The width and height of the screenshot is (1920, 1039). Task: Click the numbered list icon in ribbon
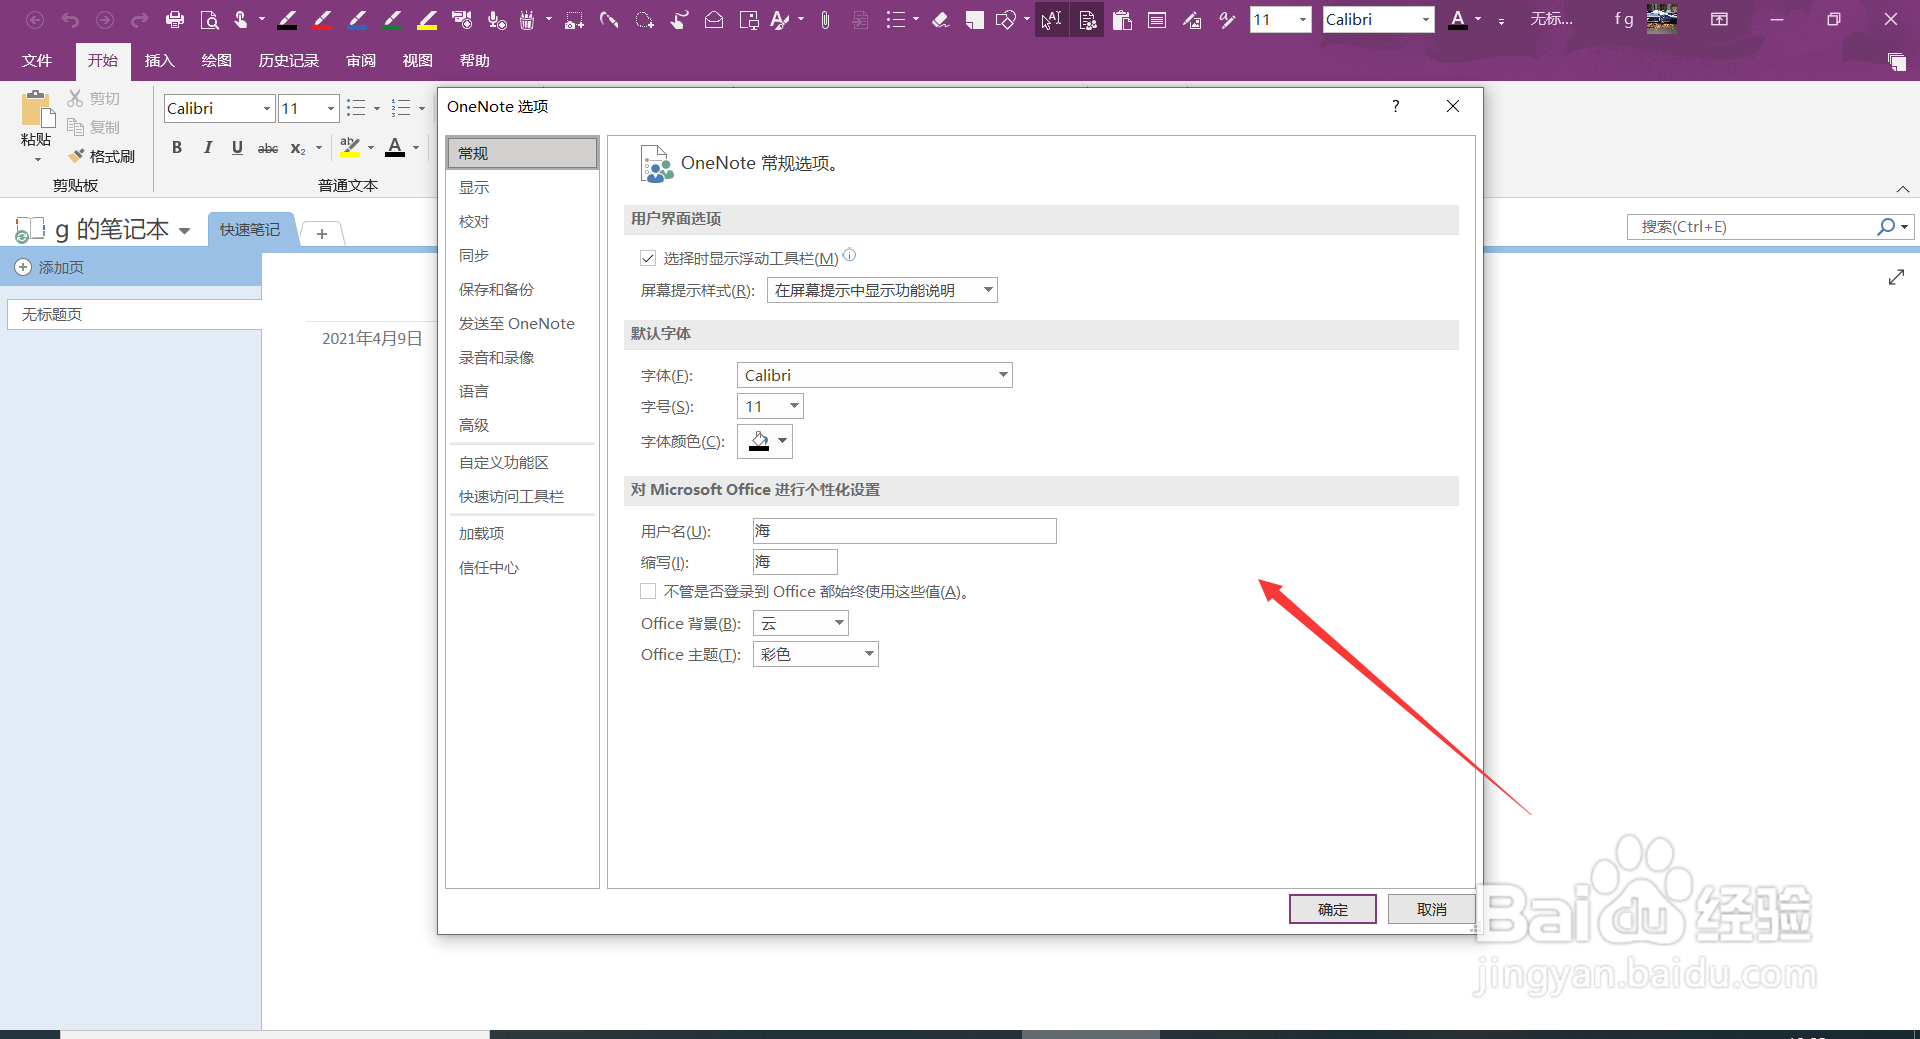point(401,108)
